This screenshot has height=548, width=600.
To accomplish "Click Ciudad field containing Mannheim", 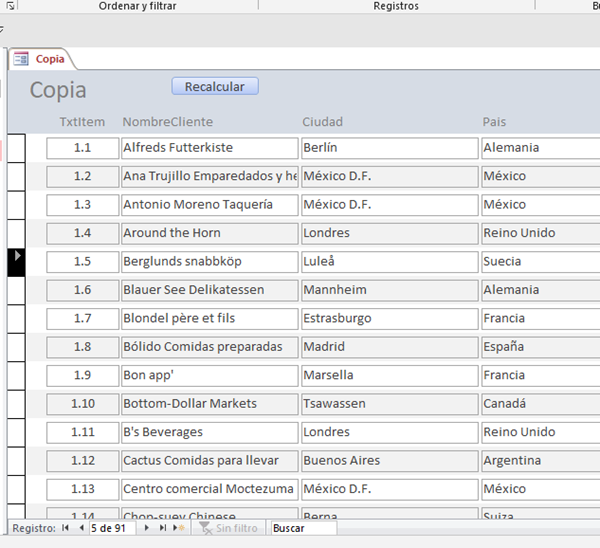I will pyautogui.click(x=389, y=290).
